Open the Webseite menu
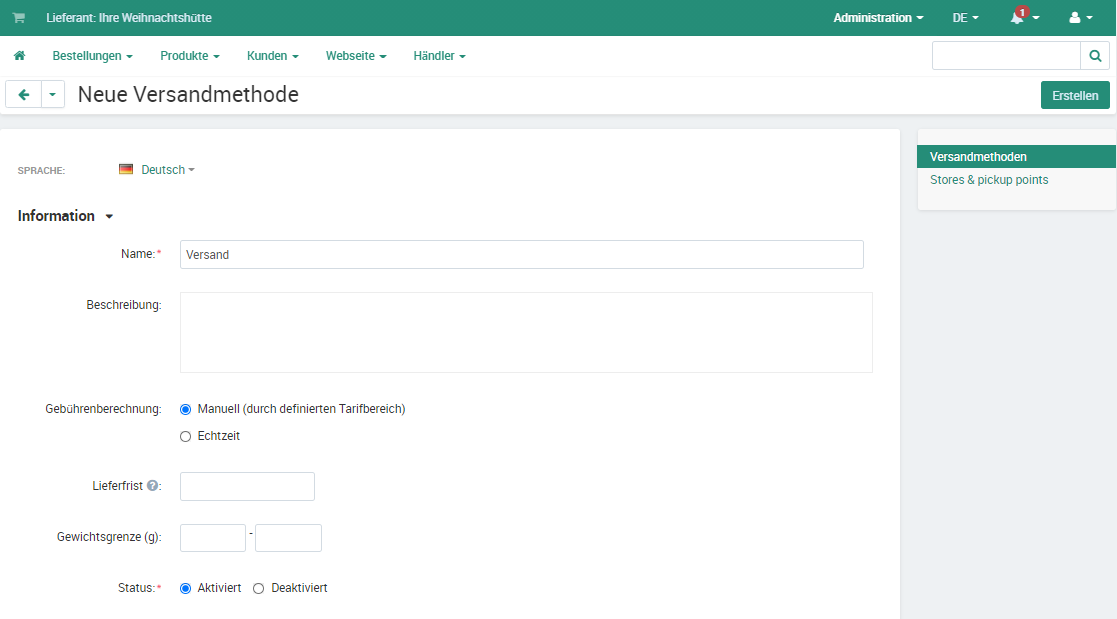 (355, 56)
